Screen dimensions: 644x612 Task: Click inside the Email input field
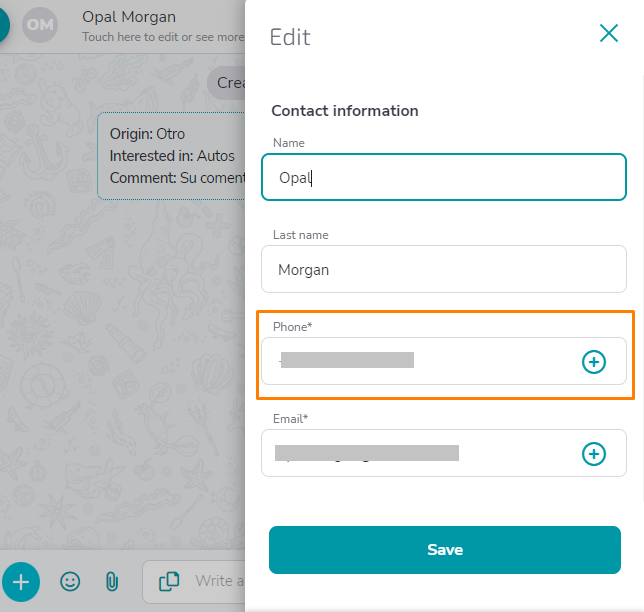(419, 453)
